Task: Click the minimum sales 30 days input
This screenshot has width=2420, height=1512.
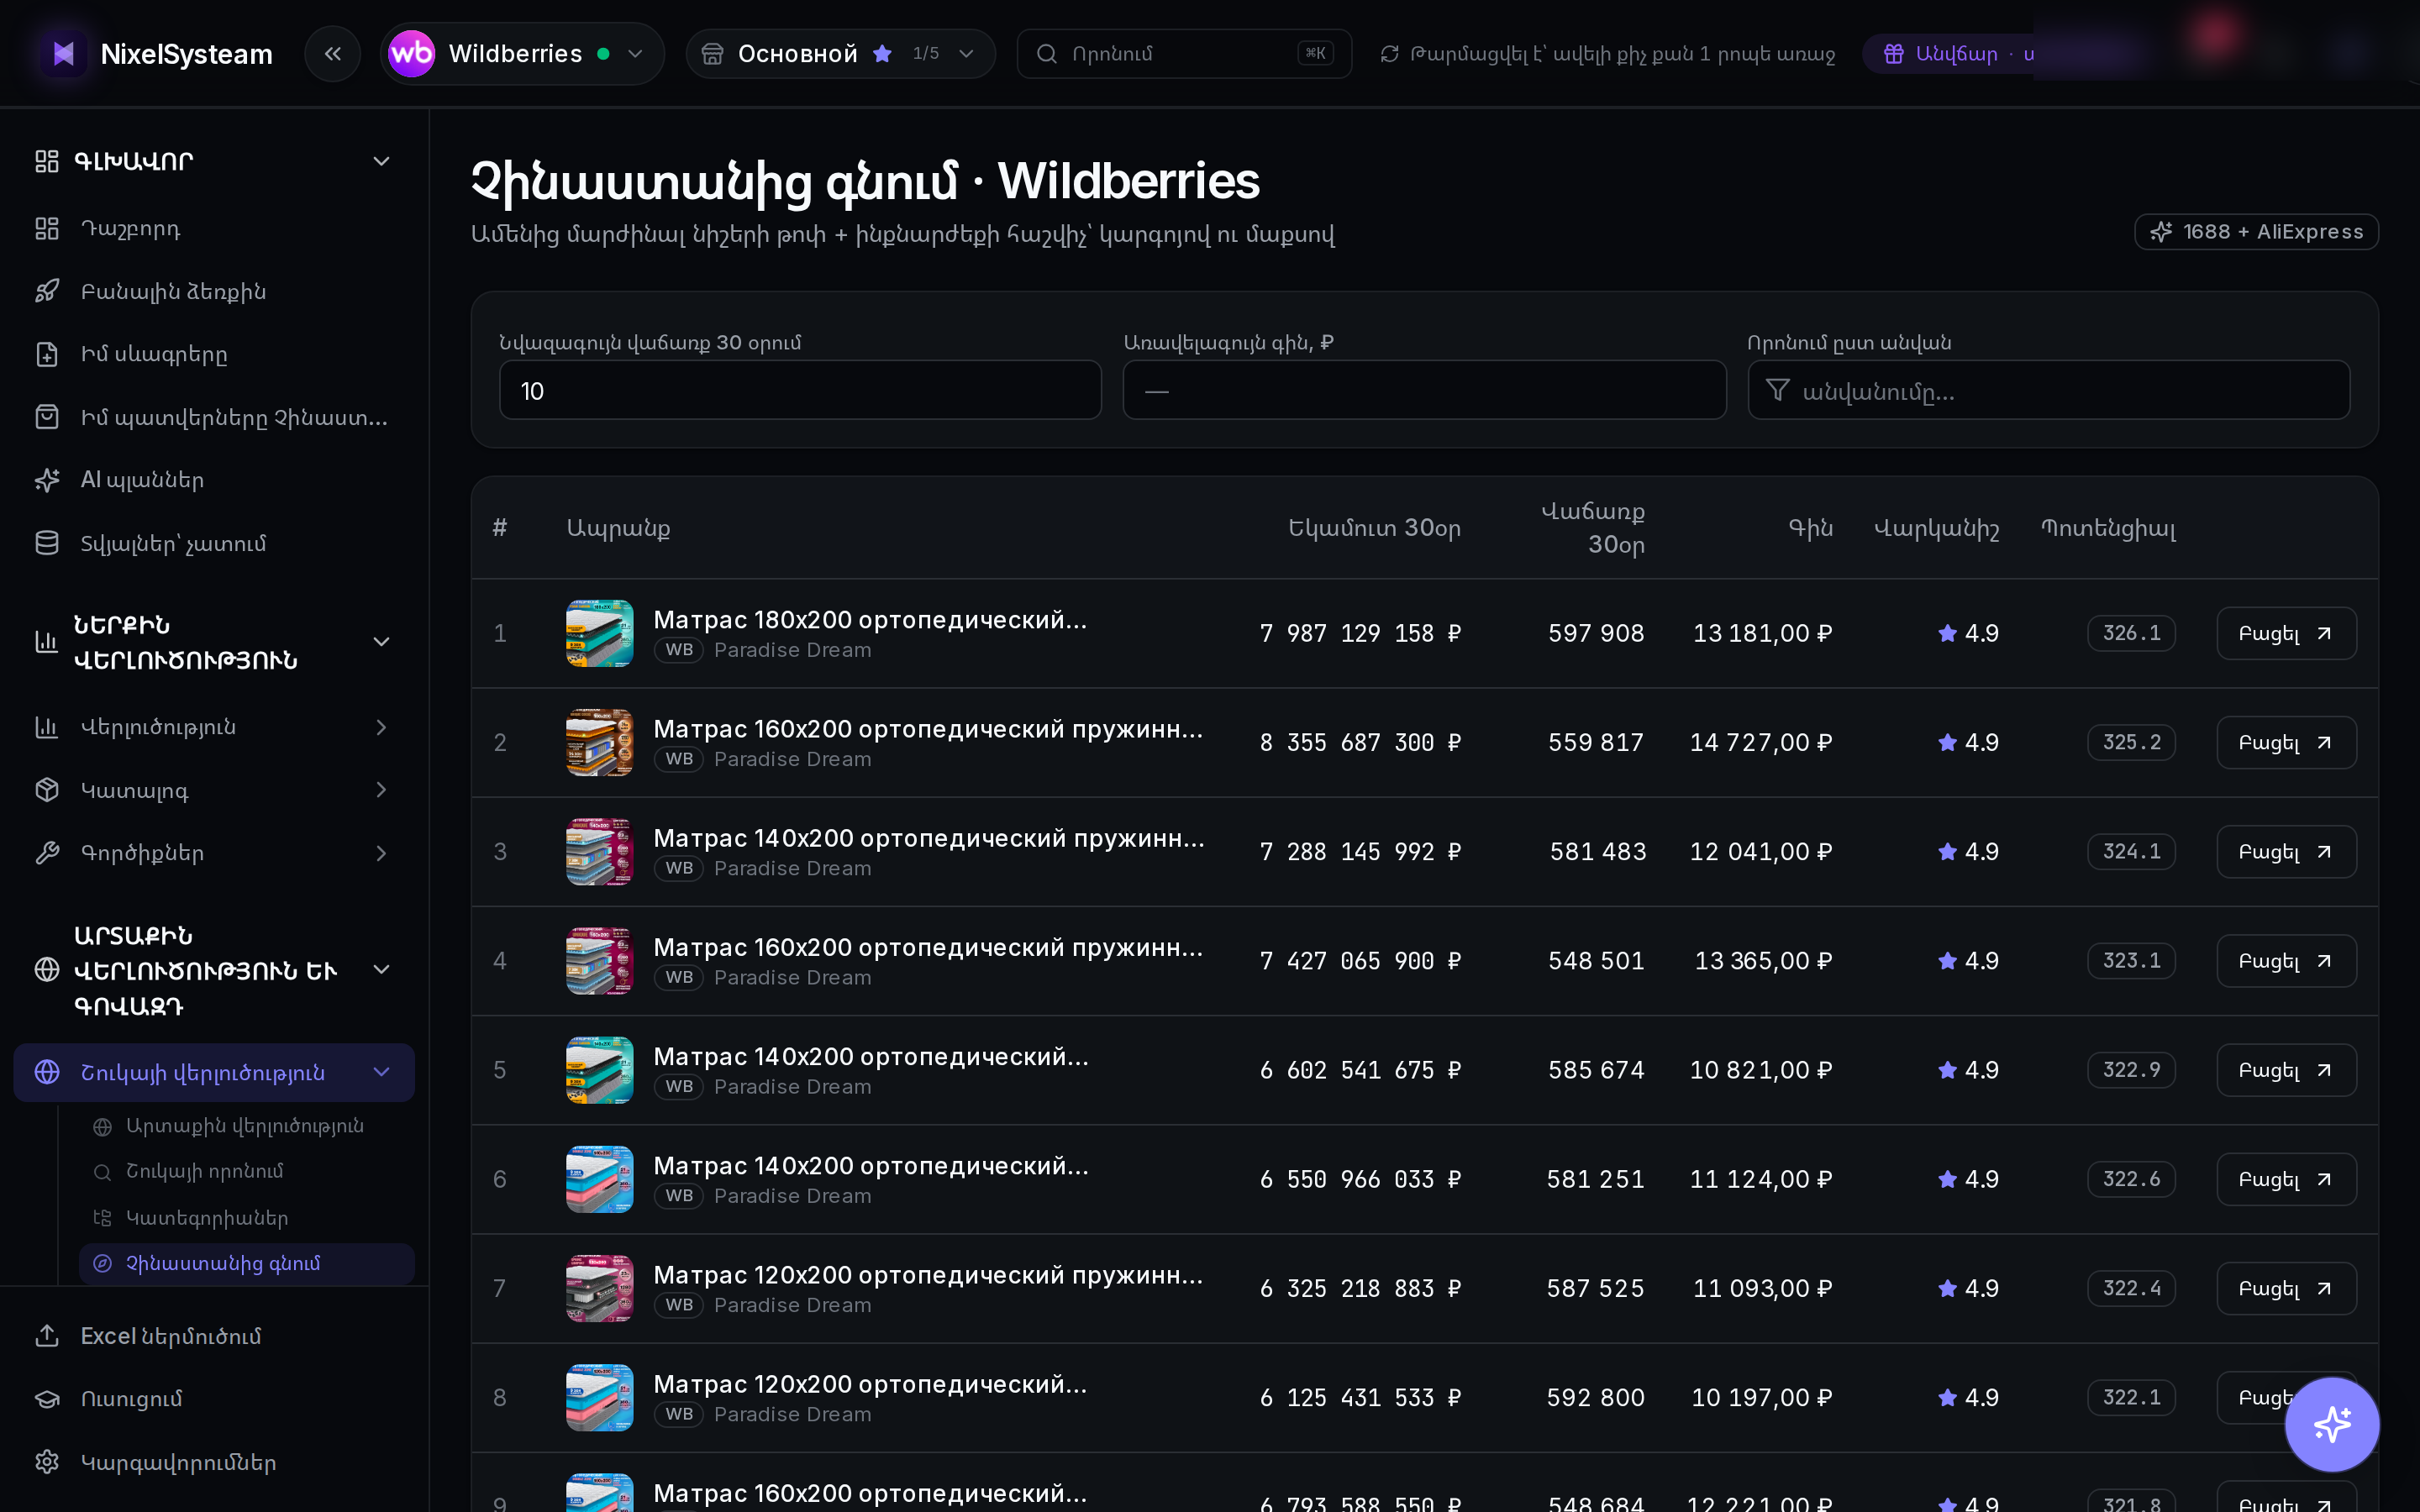Action: (x=800, y=390)
